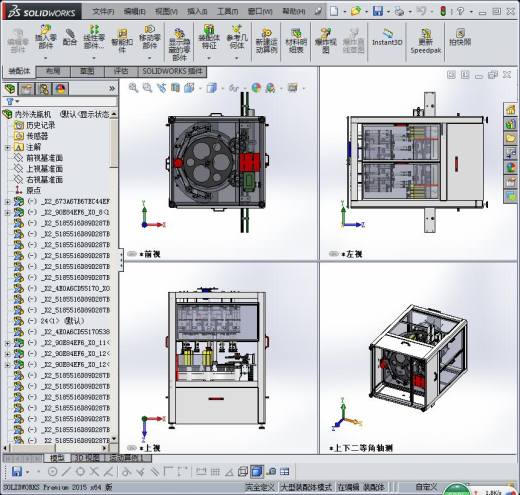The height and width of the screenshot is (495, 520).
Task: Click the feature tree vertical scrollbar down arrow
Action: click(x=114, y=439)
